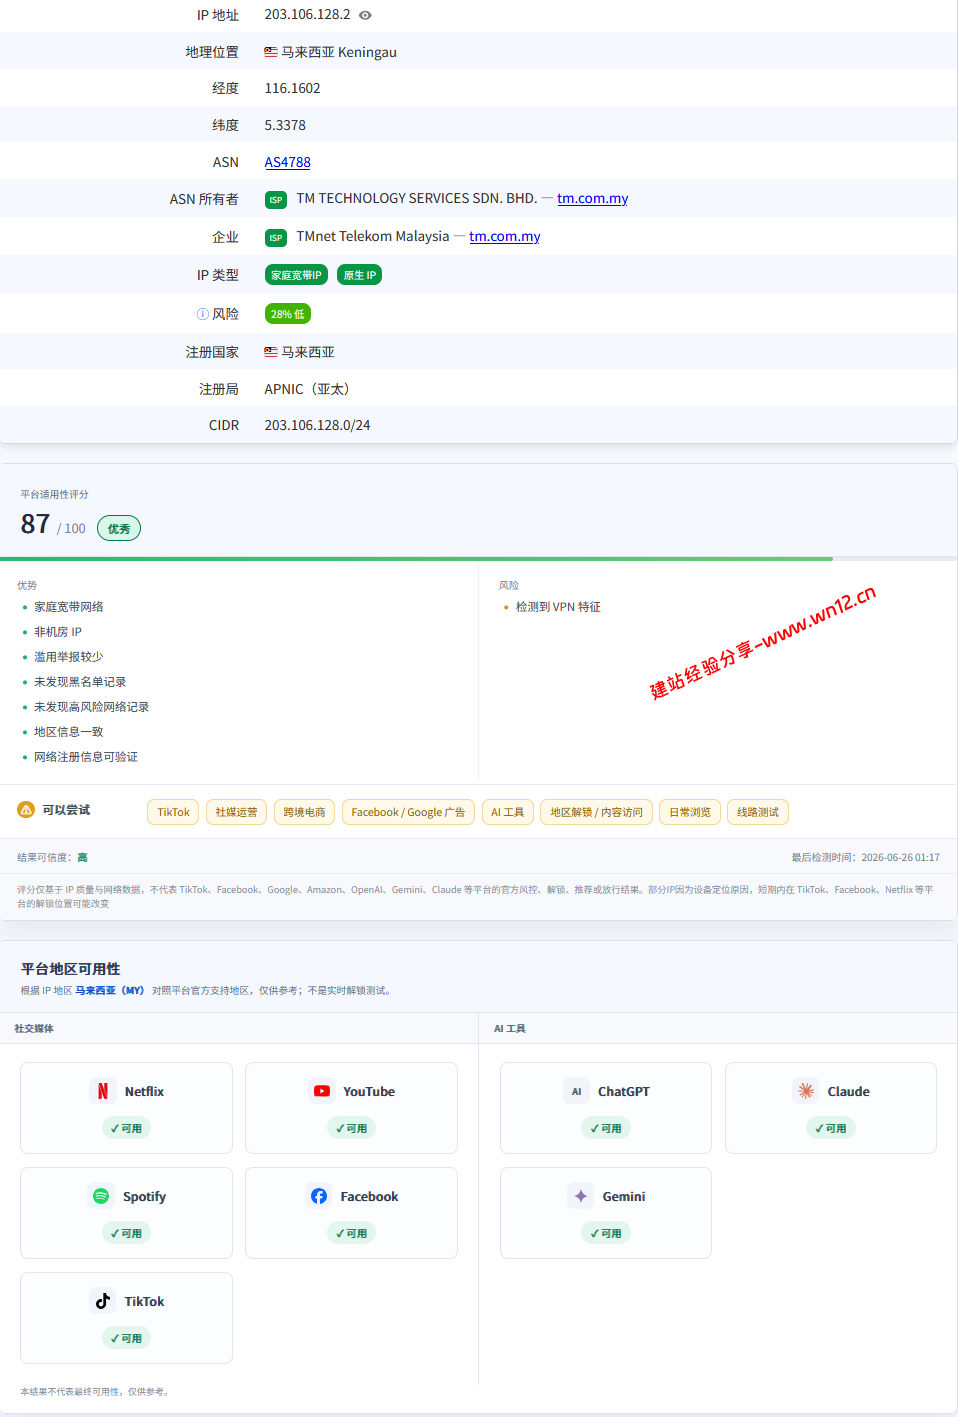The width and height of the screenshot is (958, 1417).
Task: Click the 未发现高风险网络记录 advantage item
Action: pyautogui.click(x=92, y=707)
